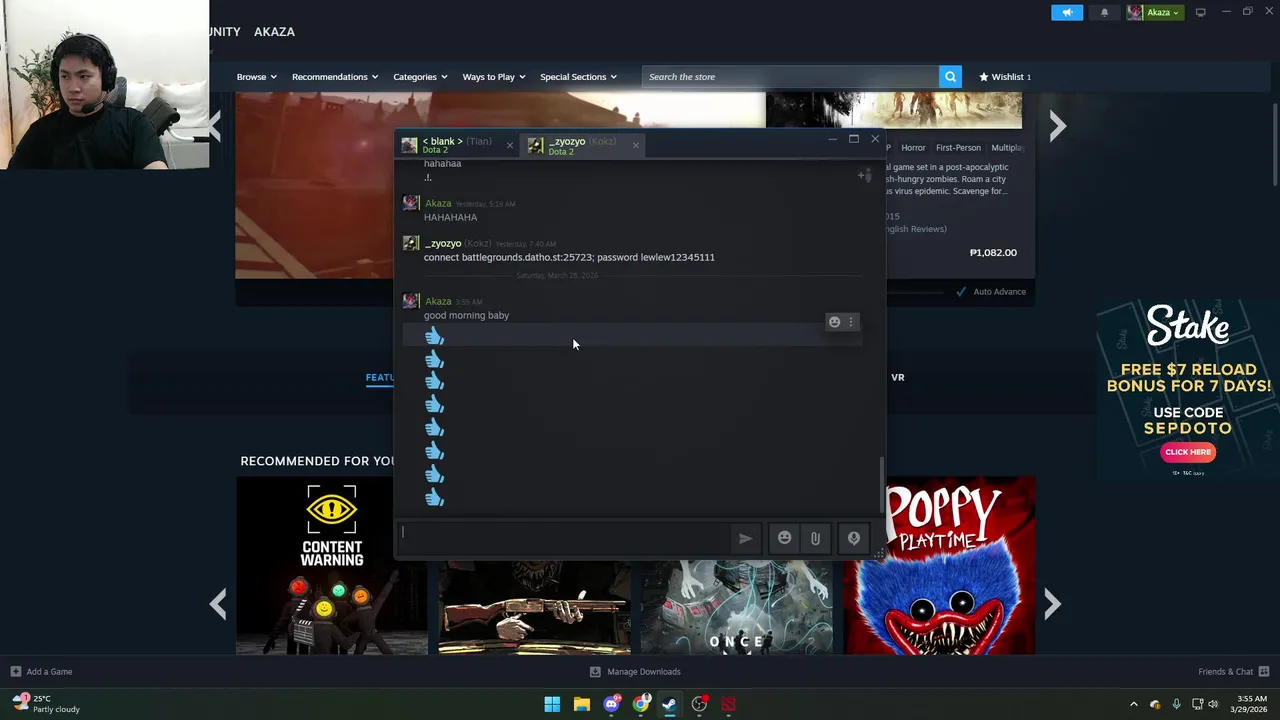Open the Akaza account dropdown

[x=1155, y=12]
